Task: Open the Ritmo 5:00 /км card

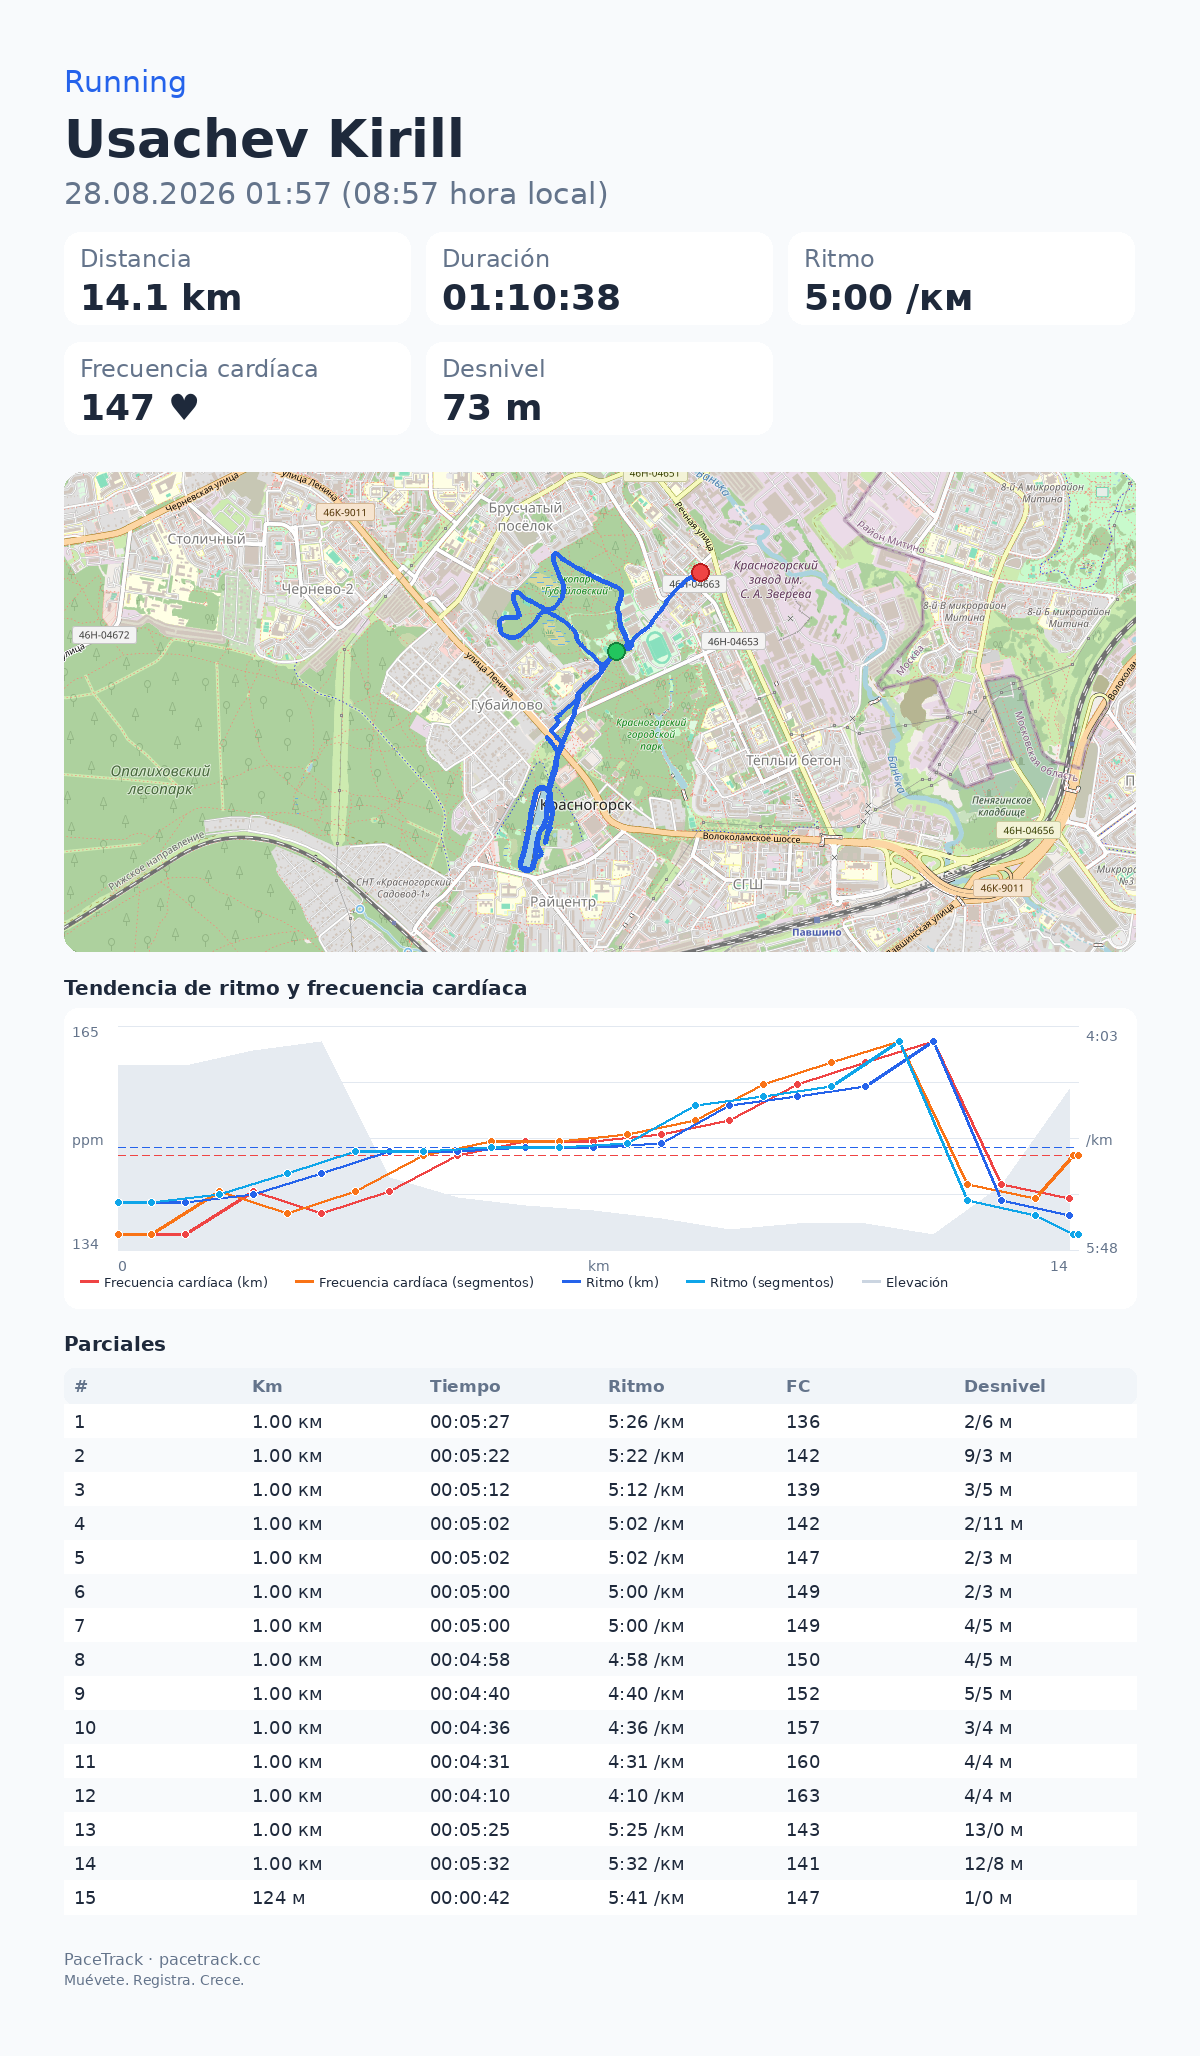Action: [x=961, y=279]
